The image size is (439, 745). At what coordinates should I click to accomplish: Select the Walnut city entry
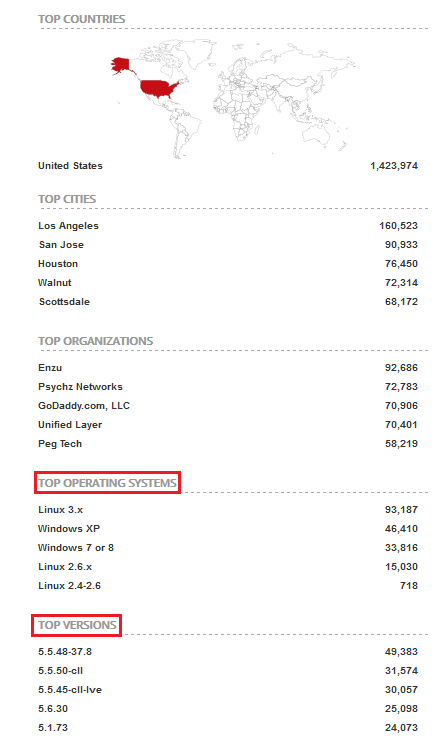55,283
